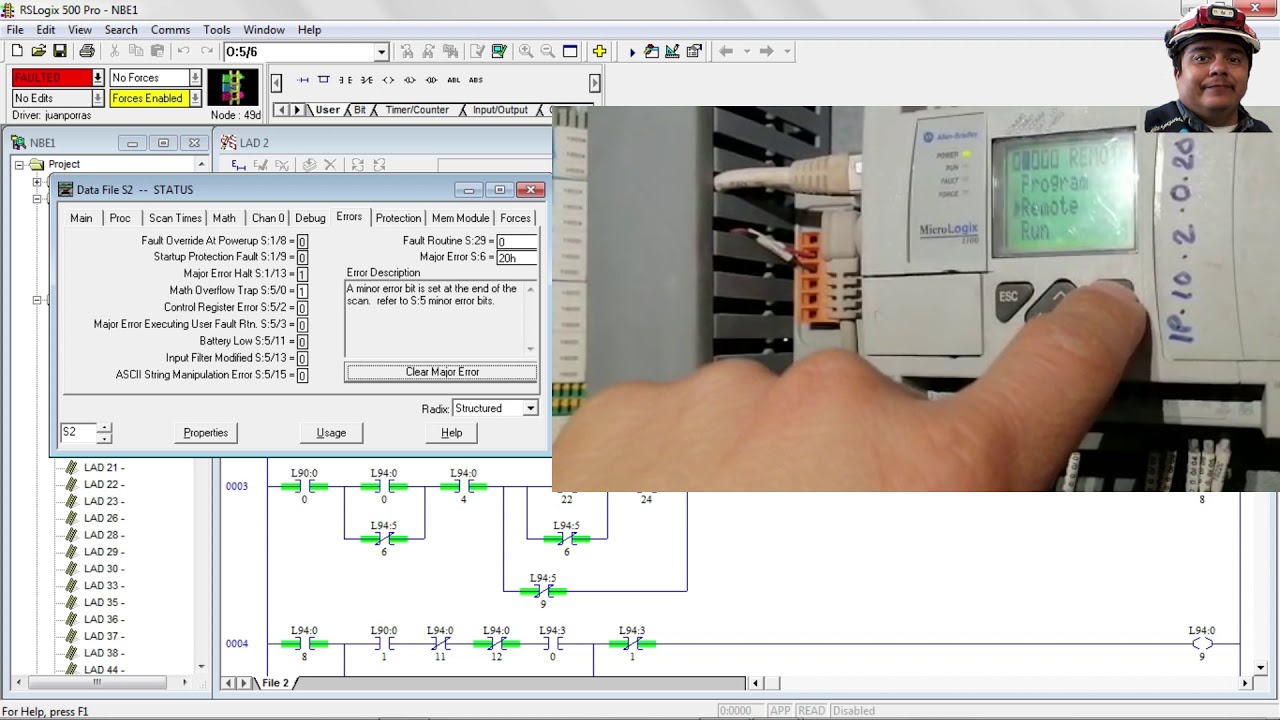The height and width of the screenshot is (720, 1280).
Task: Toggle ASCII String Manipulation Error S:5/15 bit
Action: click(x=302, y=376)
